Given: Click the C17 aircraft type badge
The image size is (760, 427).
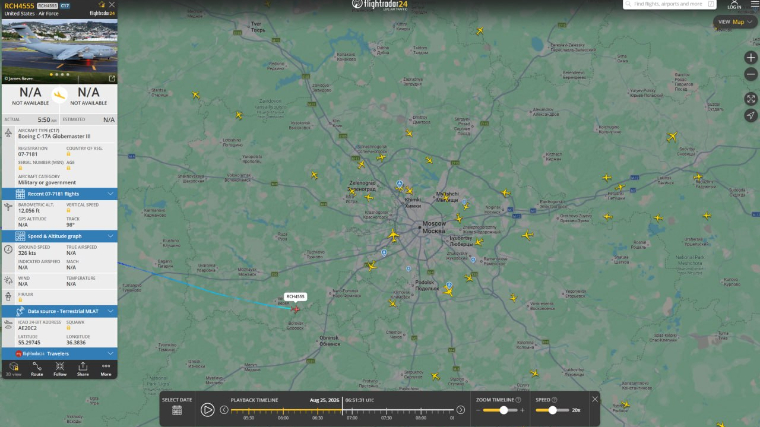Looking at the screenshot, I should [65, 6].
